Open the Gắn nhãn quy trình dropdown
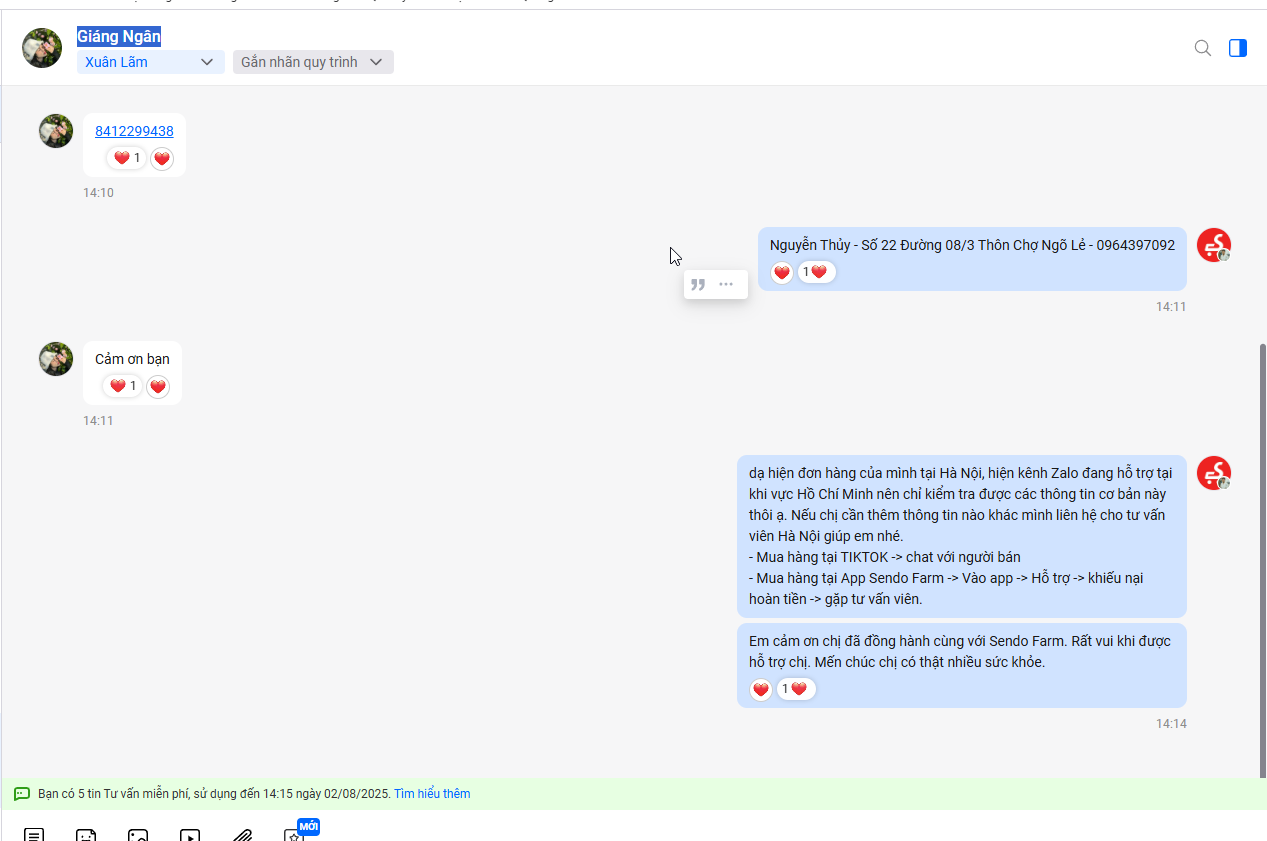The image size is (1267, 841). (x=313, y=62)
